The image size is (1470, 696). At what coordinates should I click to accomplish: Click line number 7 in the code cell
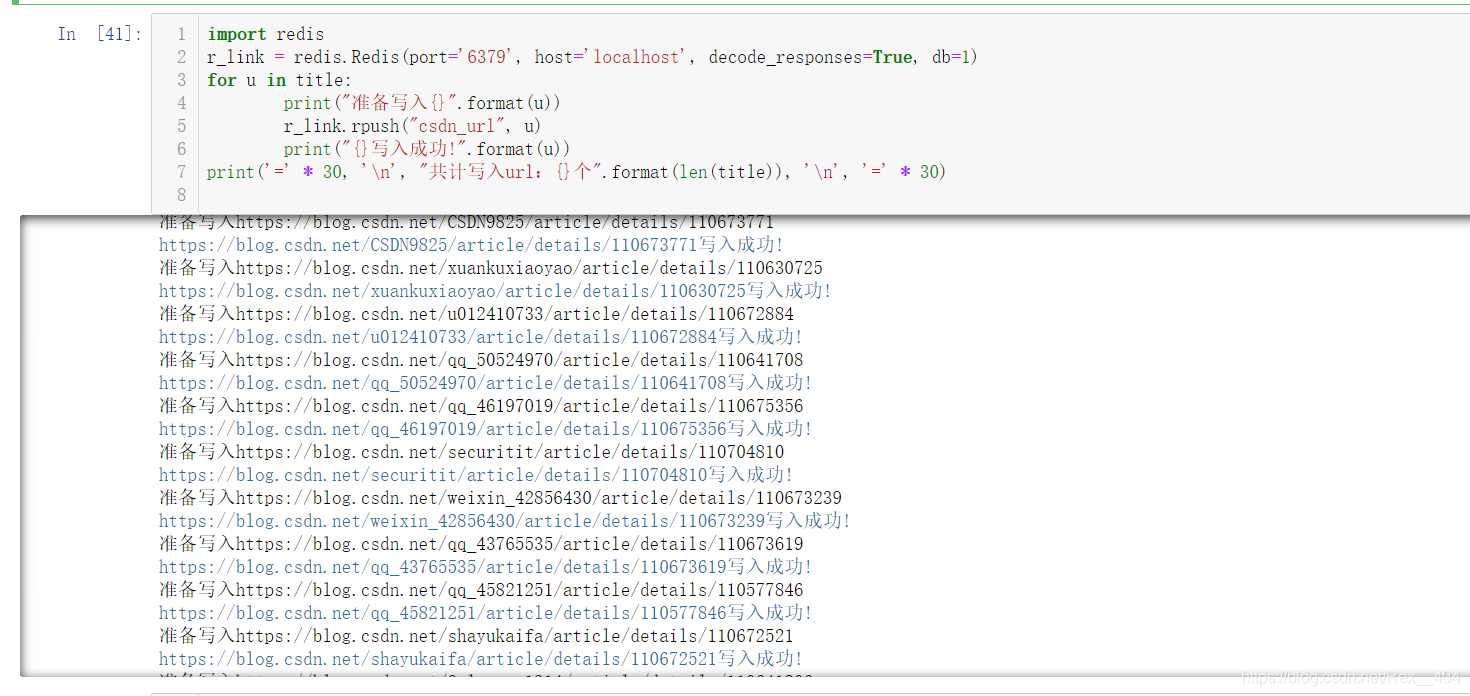181,171
